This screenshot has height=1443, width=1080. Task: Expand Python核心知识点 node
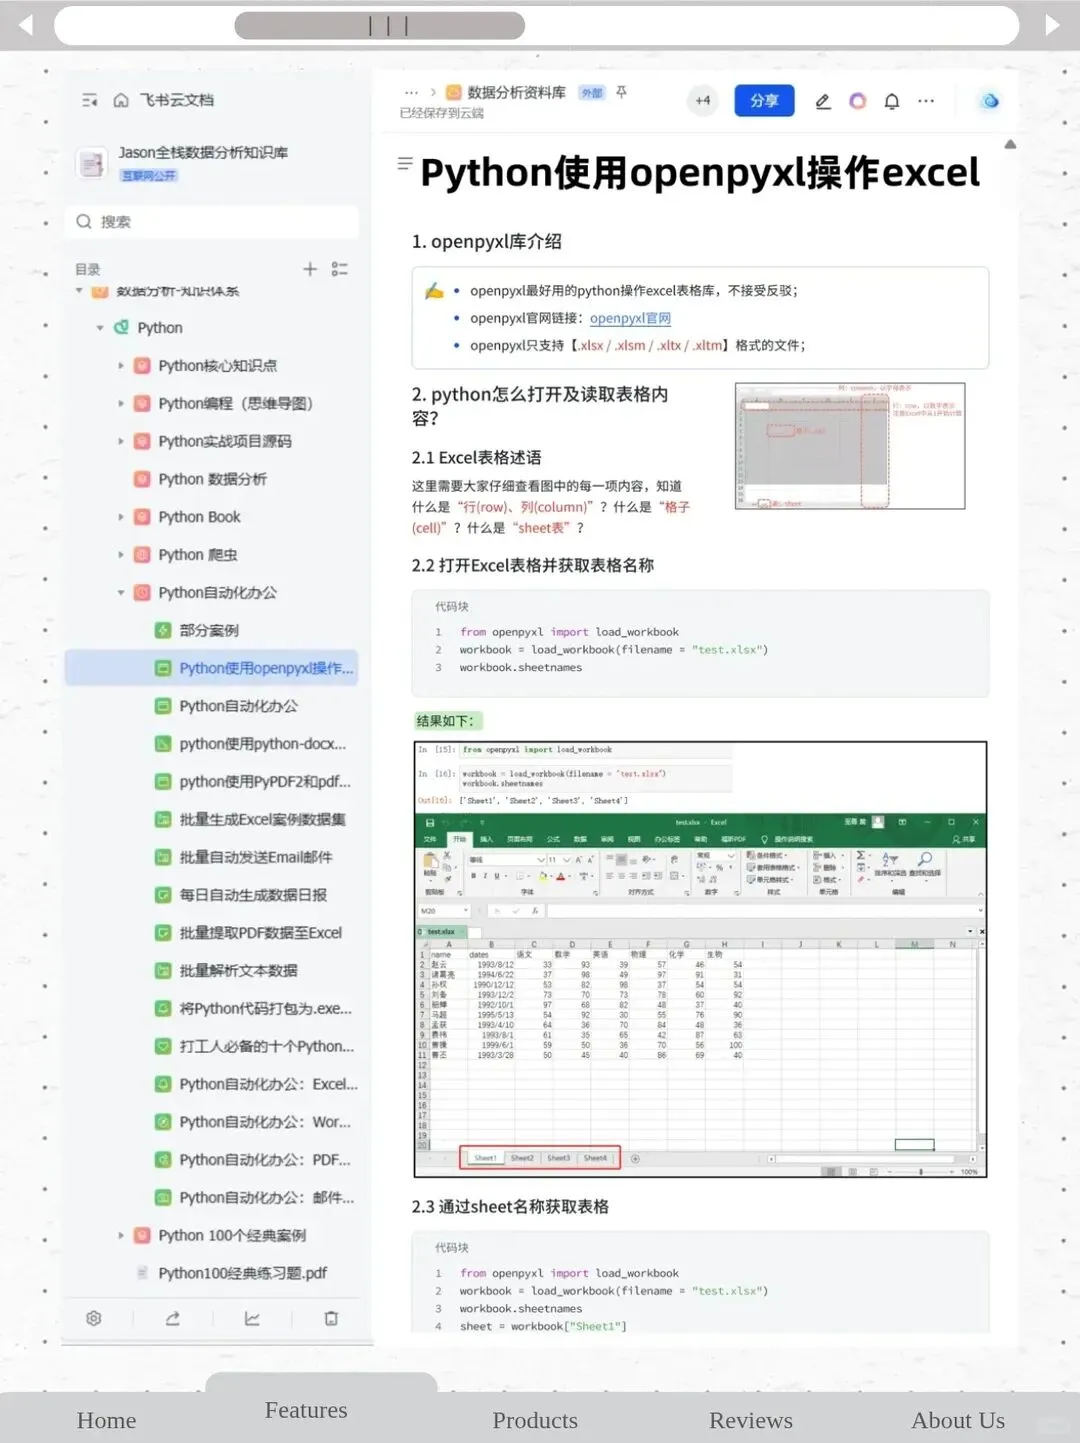point(121,366)
